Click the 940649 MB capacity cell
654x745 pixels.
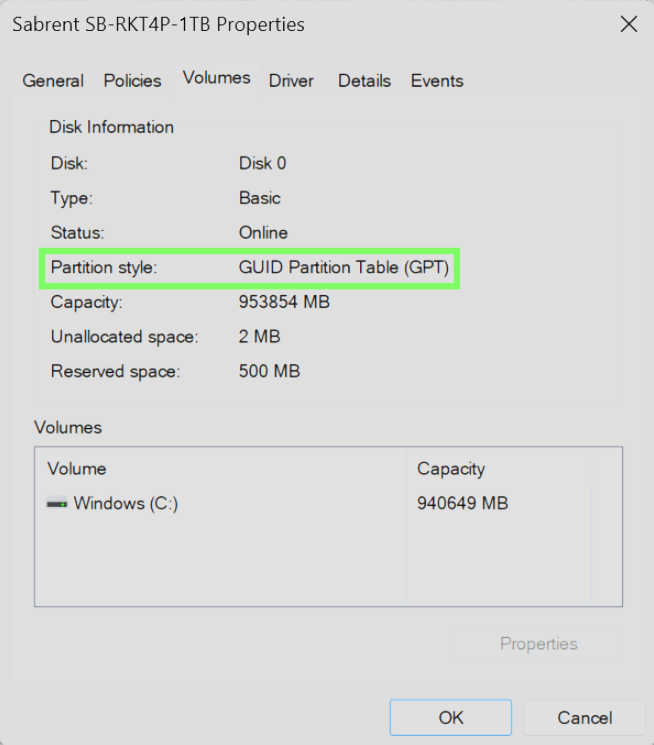coord(462,504)
